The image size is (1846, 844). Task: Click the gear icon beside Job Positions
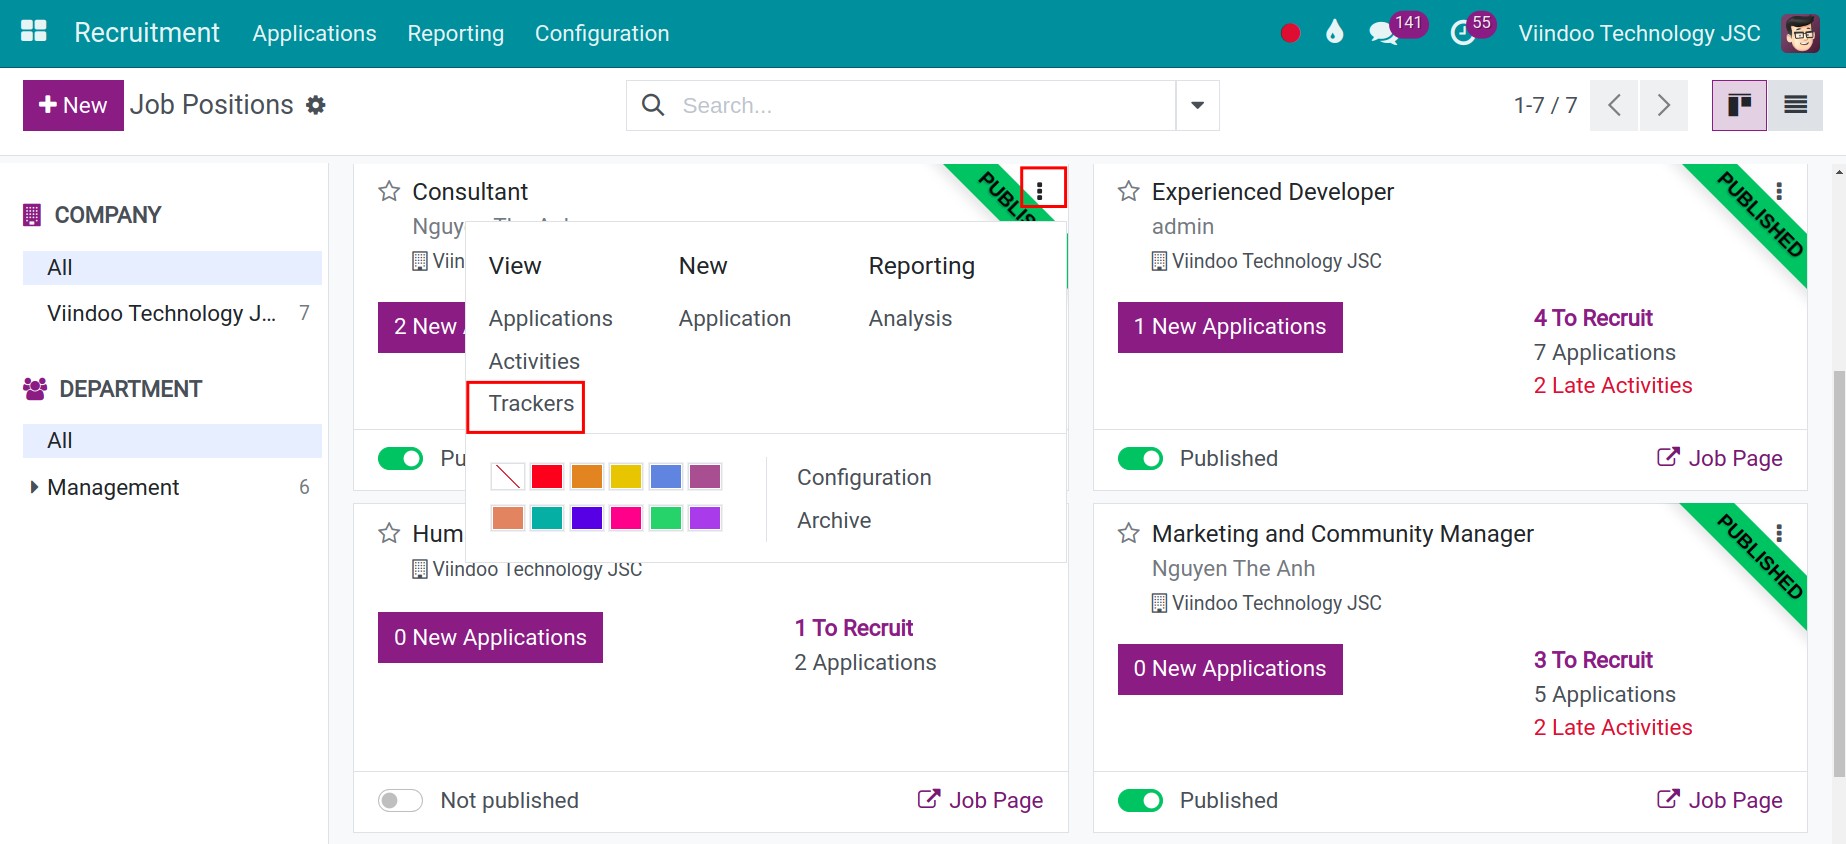point(316,105)
